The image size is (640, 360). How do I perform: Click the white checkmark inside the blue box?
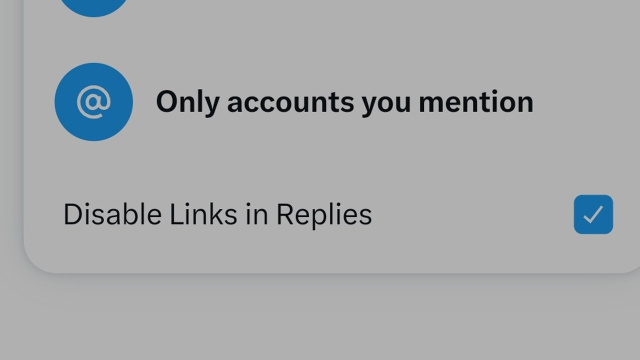593,214
